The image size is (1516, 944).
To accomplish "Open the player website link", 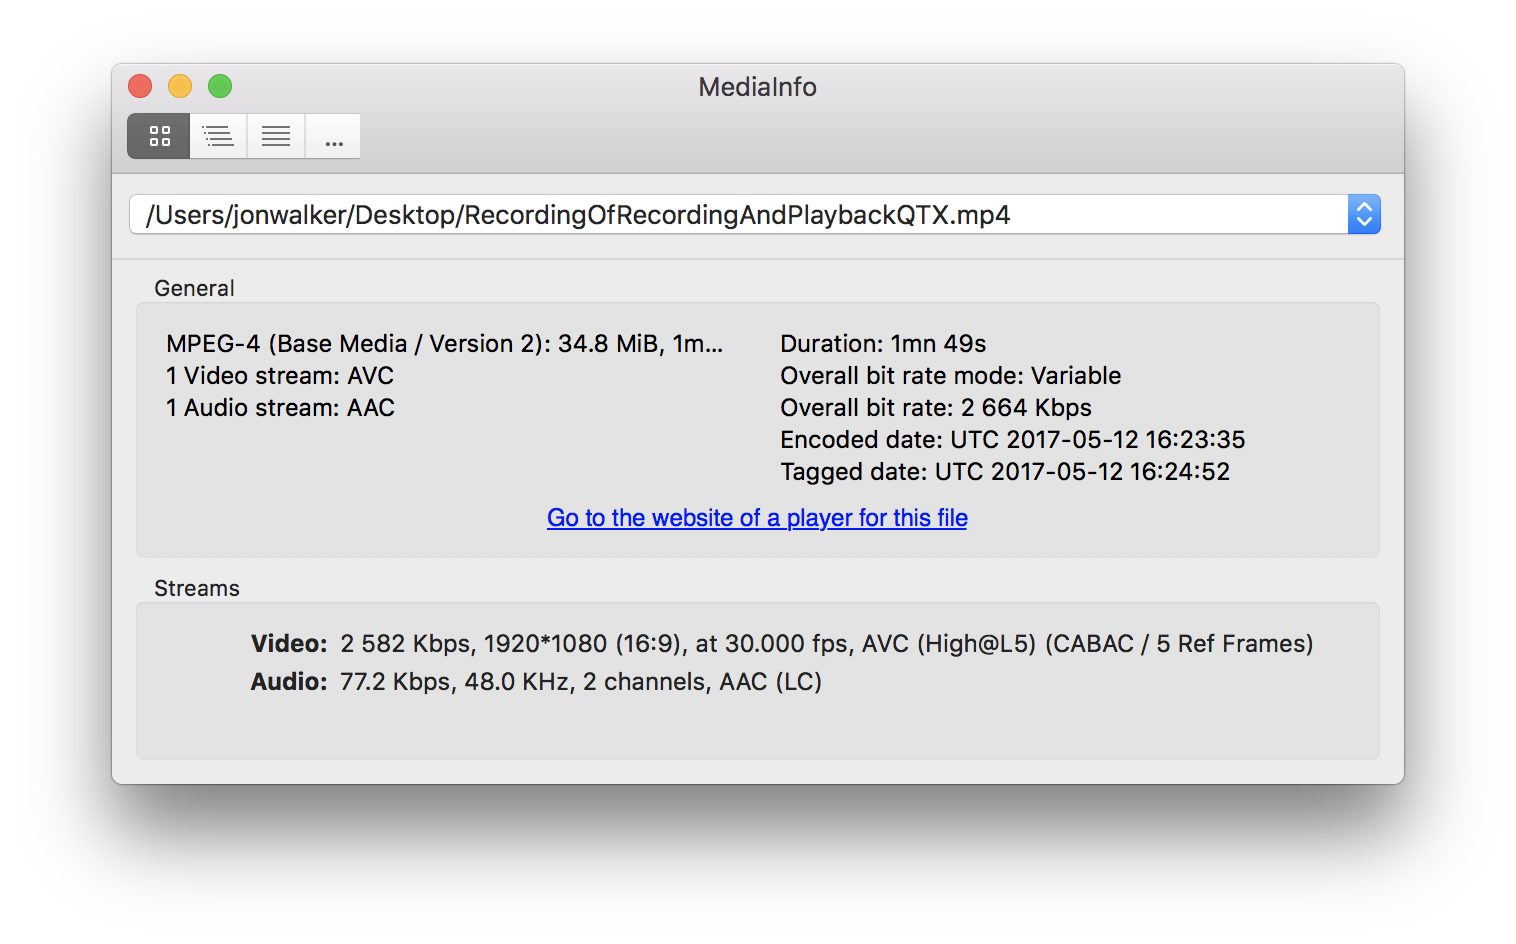I will pyautogui.click(x=757, y=518).
